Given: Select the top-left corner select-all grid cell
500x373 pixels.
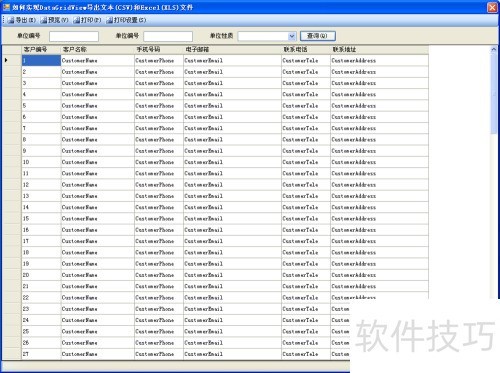Looking at the screenshot, I should tap(12, 50).
